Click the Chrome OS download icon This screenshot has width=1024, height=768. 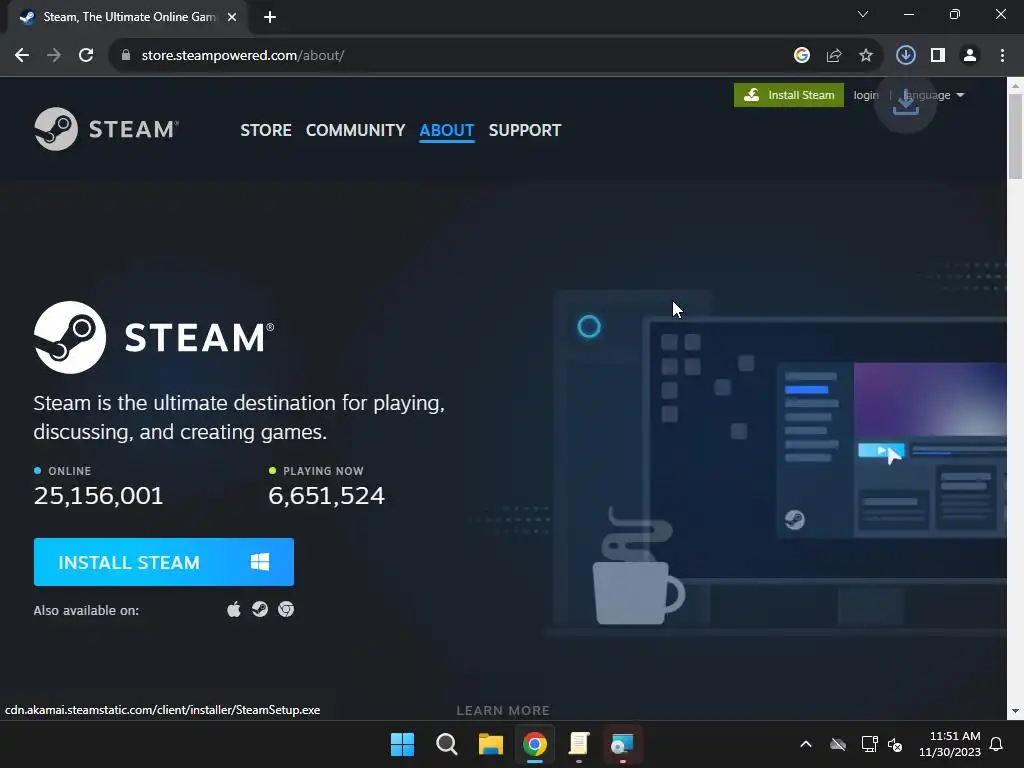286,609
